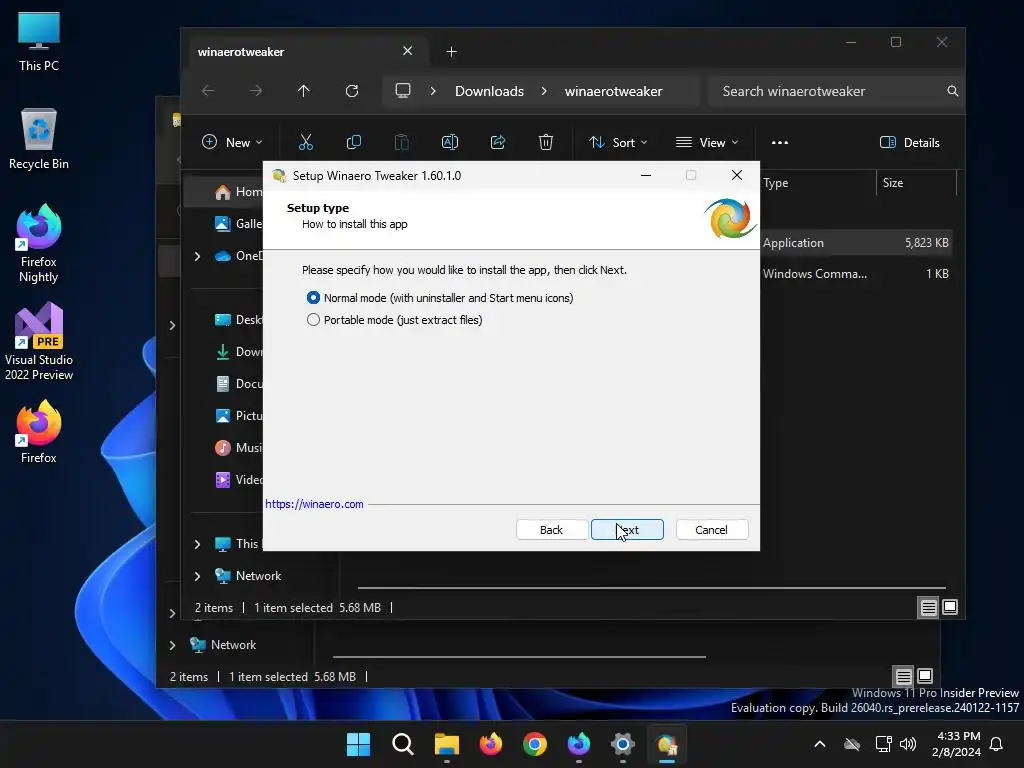The width and height of the screenshot is (1024, 768).
Task: Select the Application file row
Action: pos(856,243)
